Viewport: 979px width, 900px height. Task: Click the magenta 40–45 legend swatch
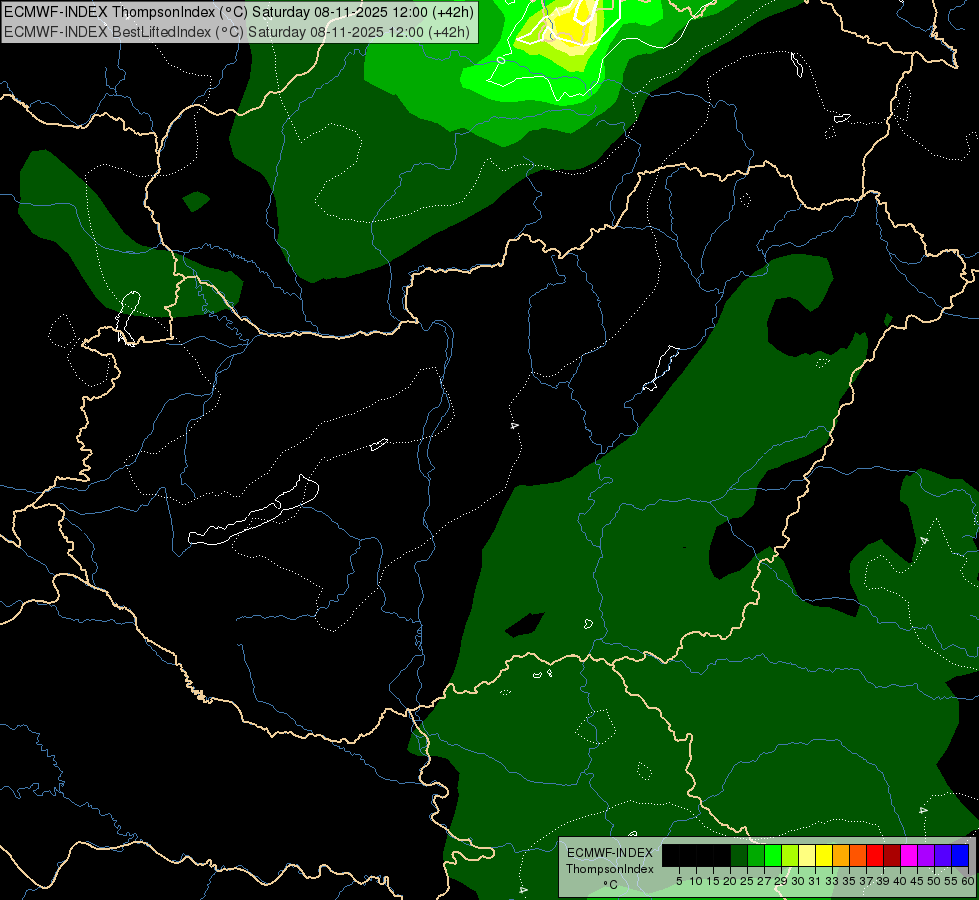pyautogui.click(x=909, y=855)
